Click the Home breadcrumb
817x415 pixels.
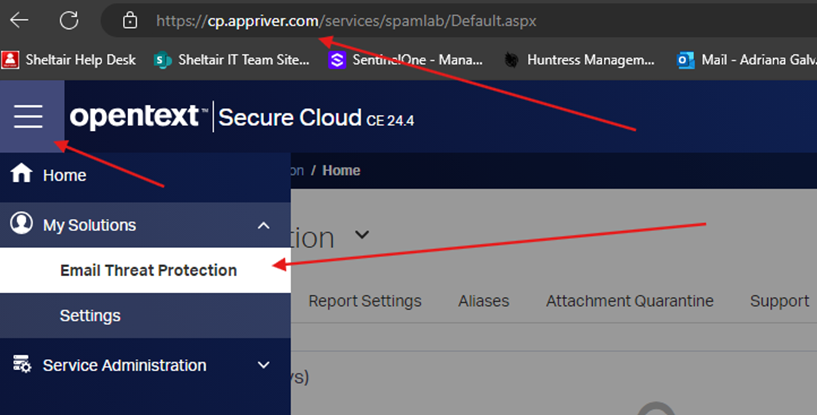tap(341, 170)
